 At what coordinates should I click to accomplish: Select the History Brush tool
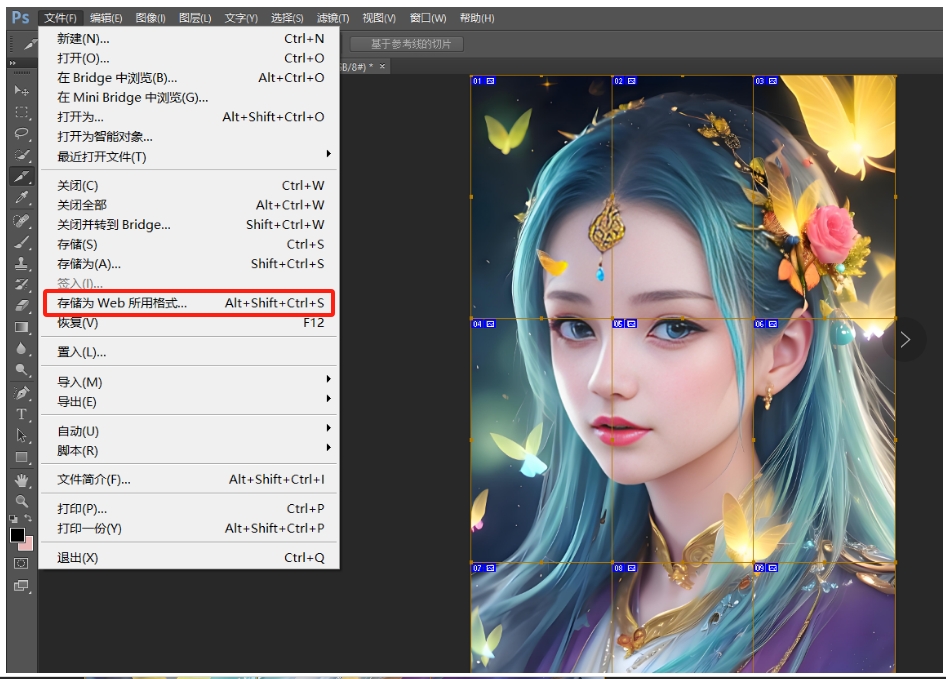point(22,284)
